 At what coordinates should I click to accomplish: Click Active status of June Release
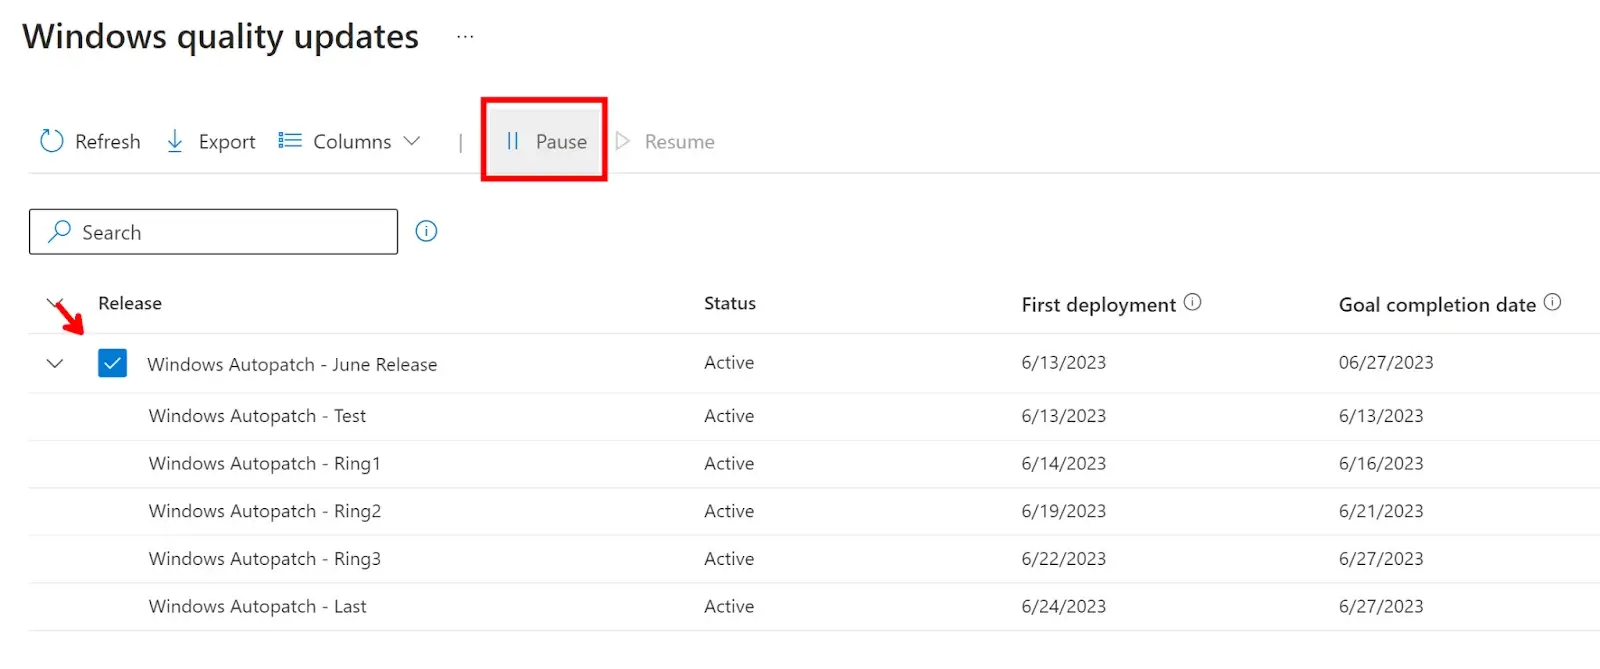click(729, 362)
